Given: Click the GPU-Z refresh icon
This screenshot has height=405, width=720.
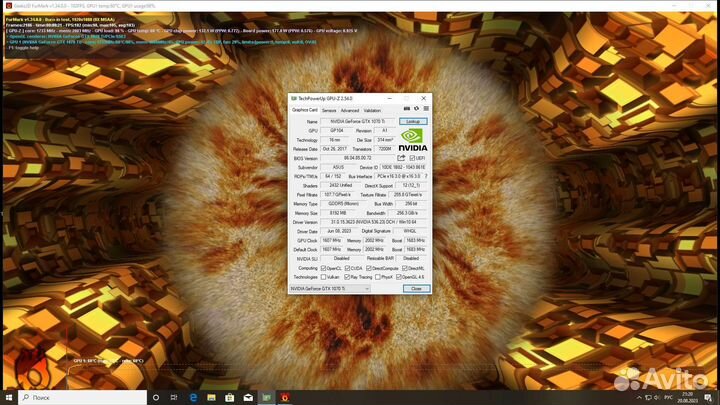Looking at the screenshot, I should click(x=416, y=109).
